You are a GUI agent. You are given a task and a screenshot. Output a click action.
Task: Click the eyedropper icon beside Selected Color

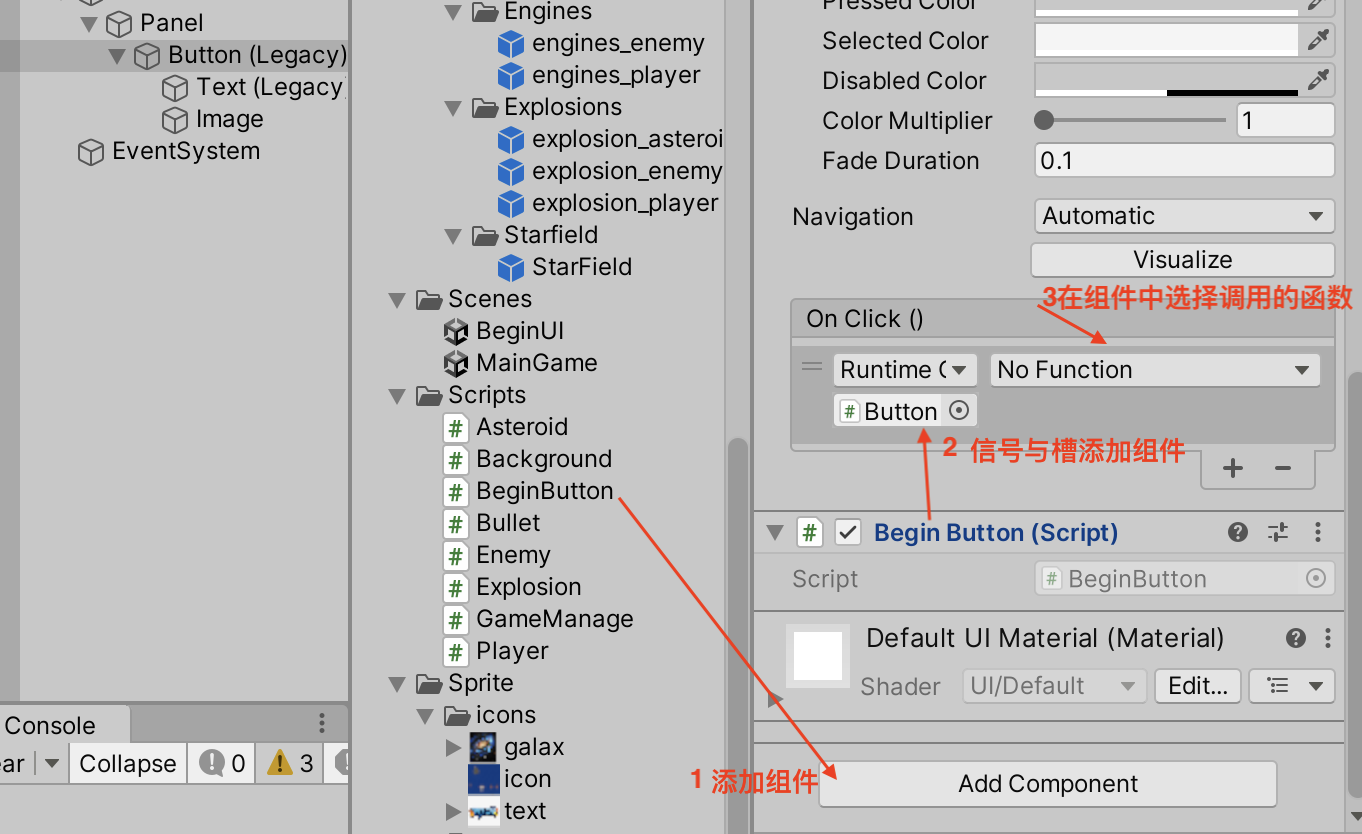[1318, 40]
